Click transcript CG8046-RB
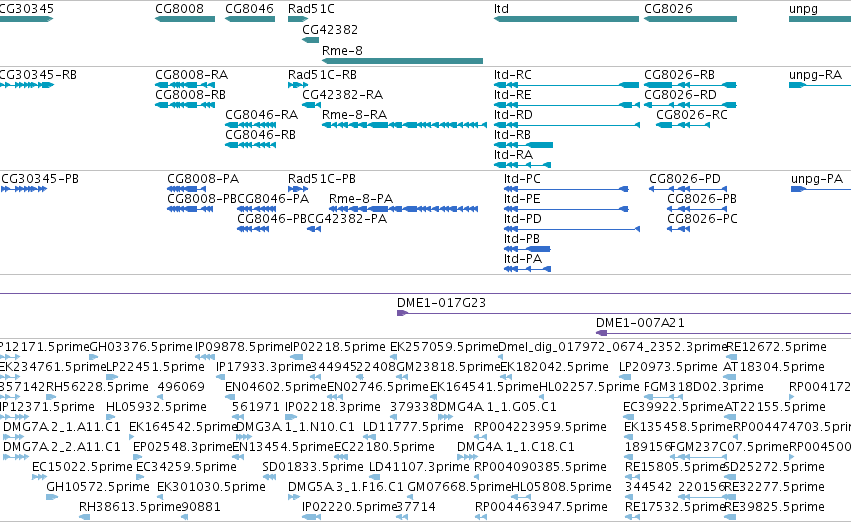 click(251, 145)
